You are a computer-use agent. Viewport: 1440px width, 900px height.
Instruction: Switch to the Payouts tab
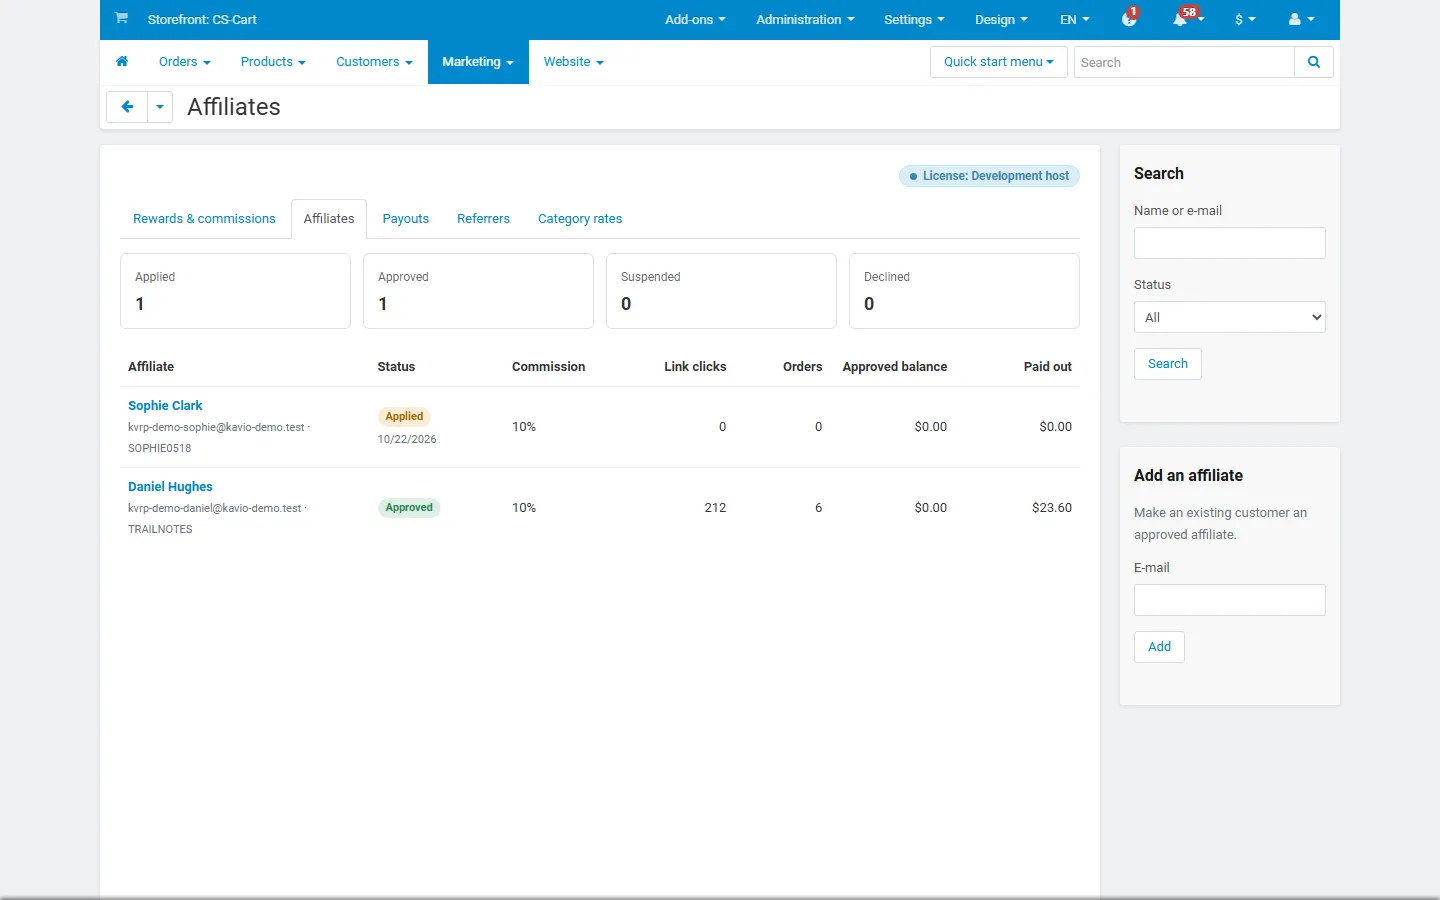(406, 219)
